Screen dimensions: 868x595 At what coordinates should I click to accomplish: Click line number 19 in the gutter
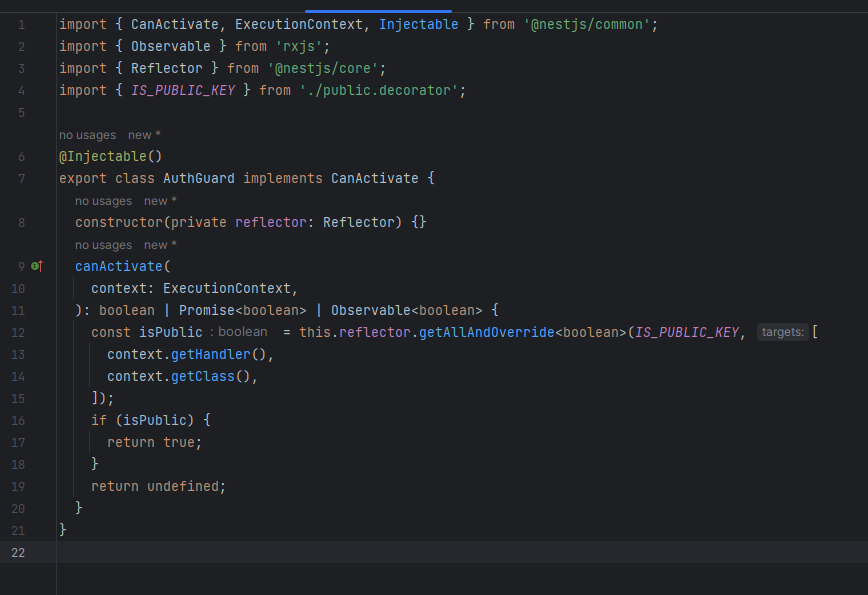(x=18, y=487)
